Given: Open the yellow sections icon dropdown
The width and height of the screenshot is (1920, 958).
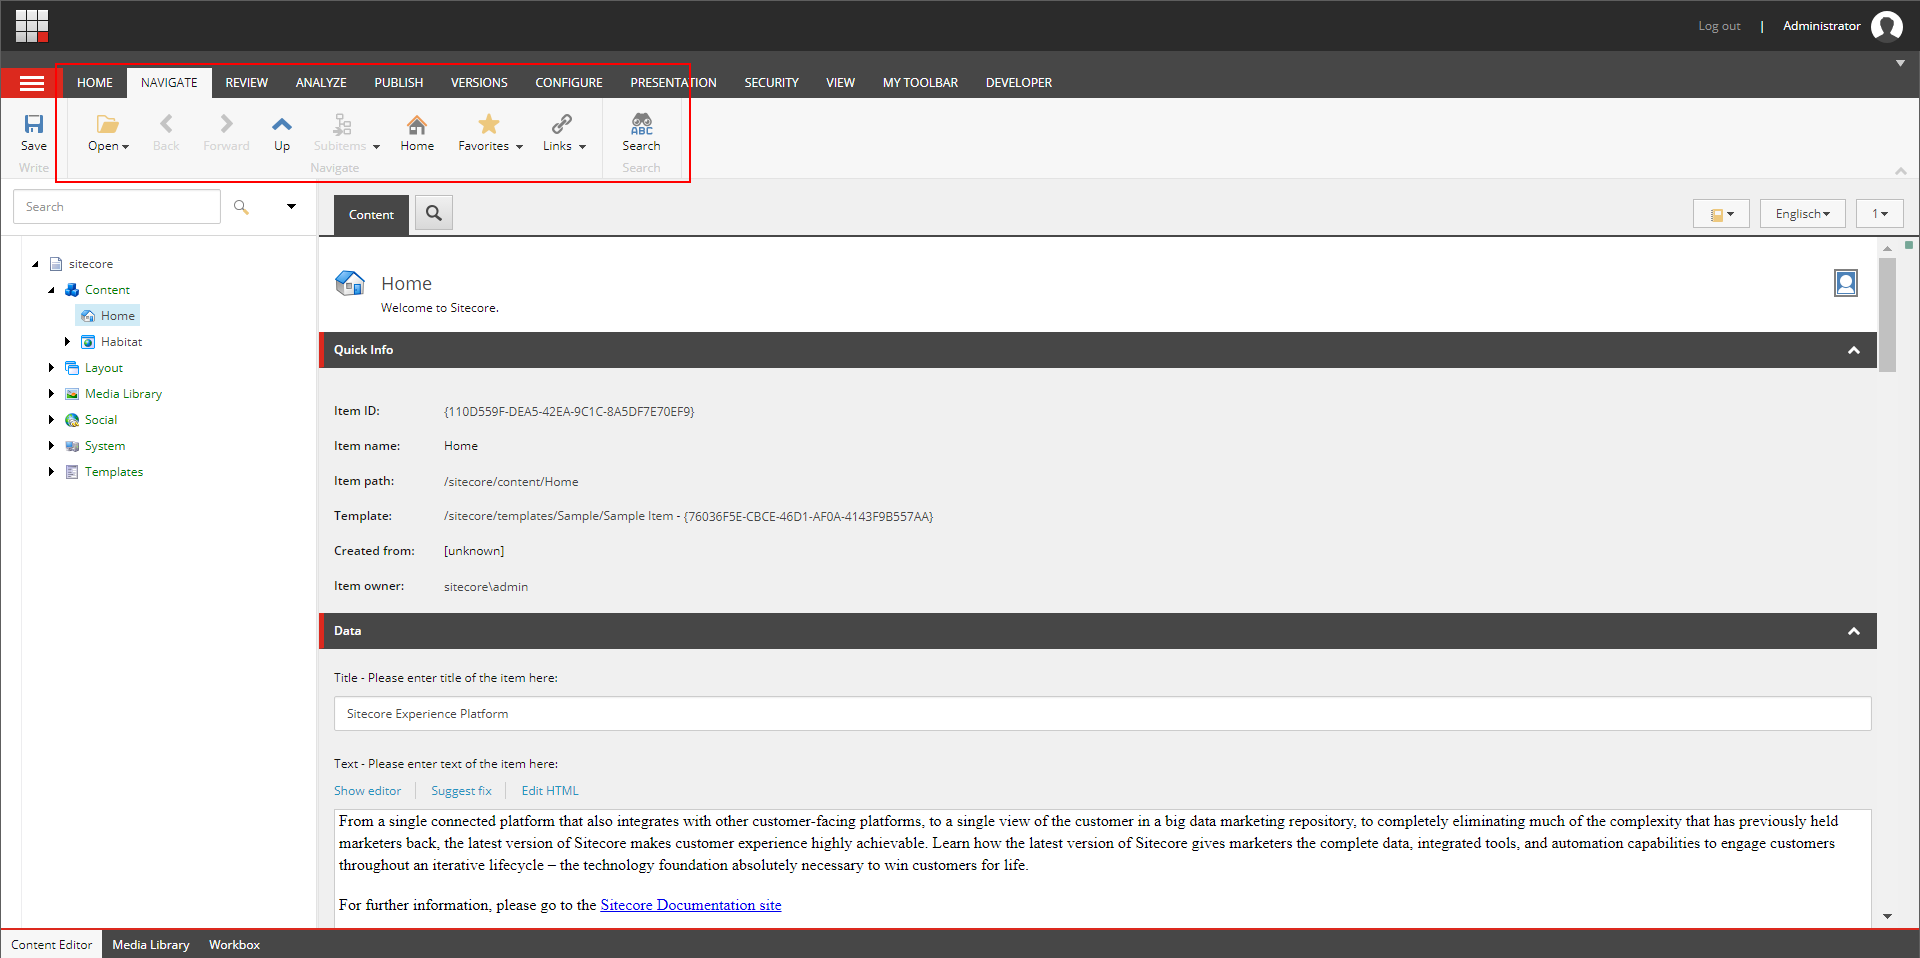Looking at the screenshot, I should pyautogui.click(x=1721, y=214).
